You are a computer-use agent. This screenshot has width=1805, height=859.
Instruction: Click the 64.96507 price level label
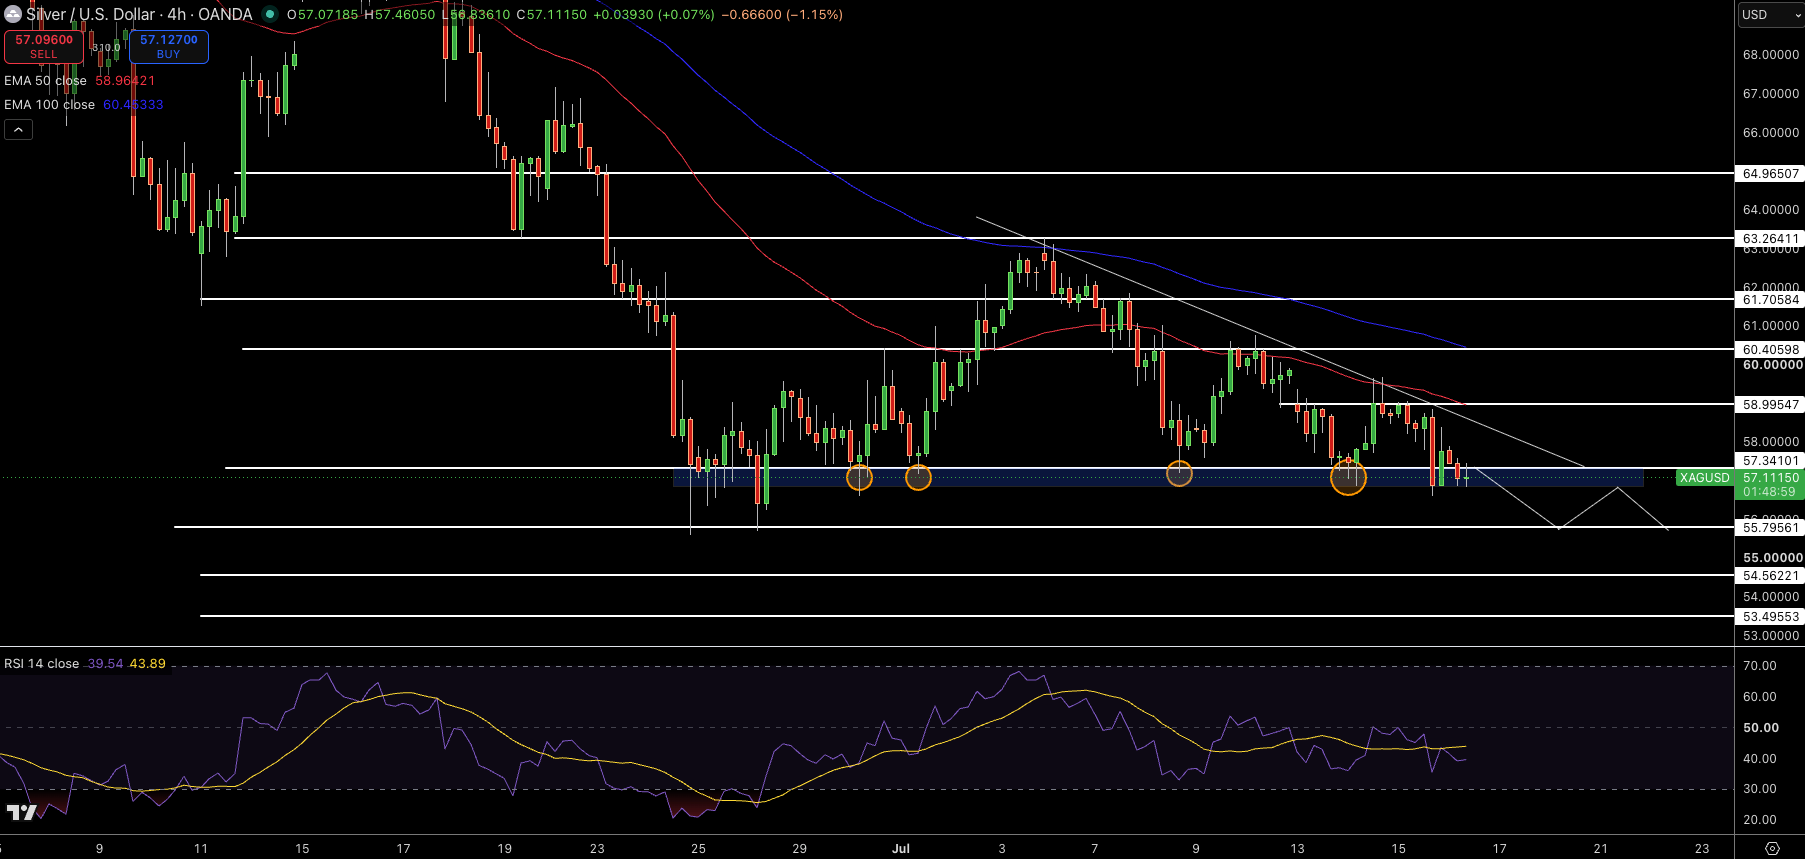click(x=1770, y=174)
